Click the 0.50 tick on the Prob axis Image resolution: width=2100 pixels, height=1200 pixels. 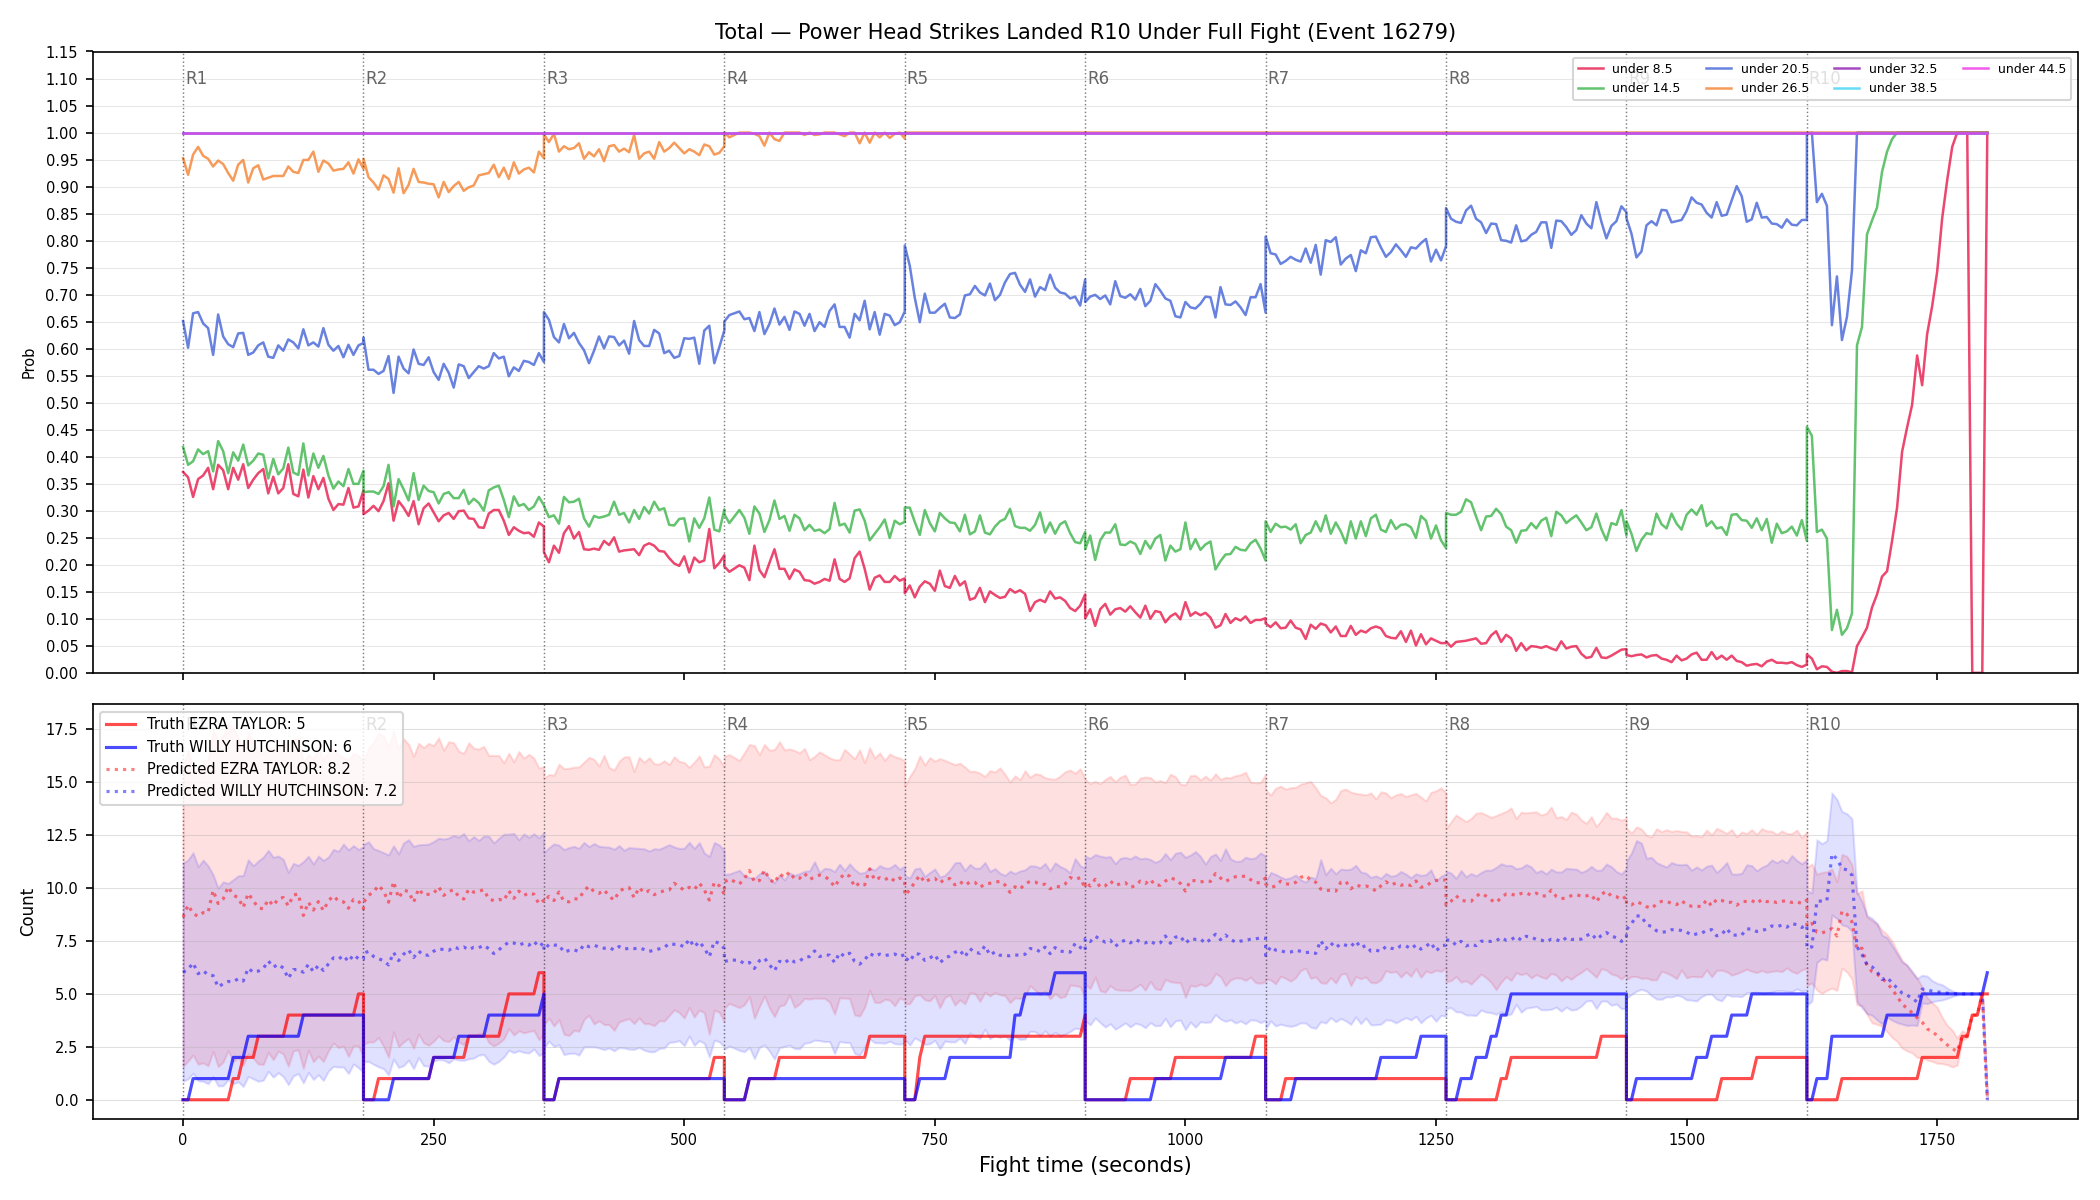click(x=62, y=403)
